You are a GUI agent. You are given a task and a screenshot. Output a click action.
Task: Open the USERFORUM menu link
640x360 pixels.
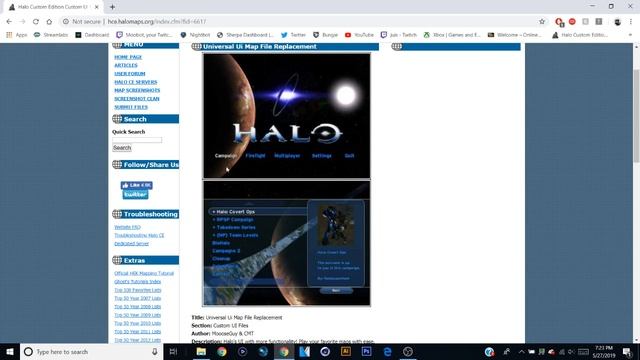(130, 74)
